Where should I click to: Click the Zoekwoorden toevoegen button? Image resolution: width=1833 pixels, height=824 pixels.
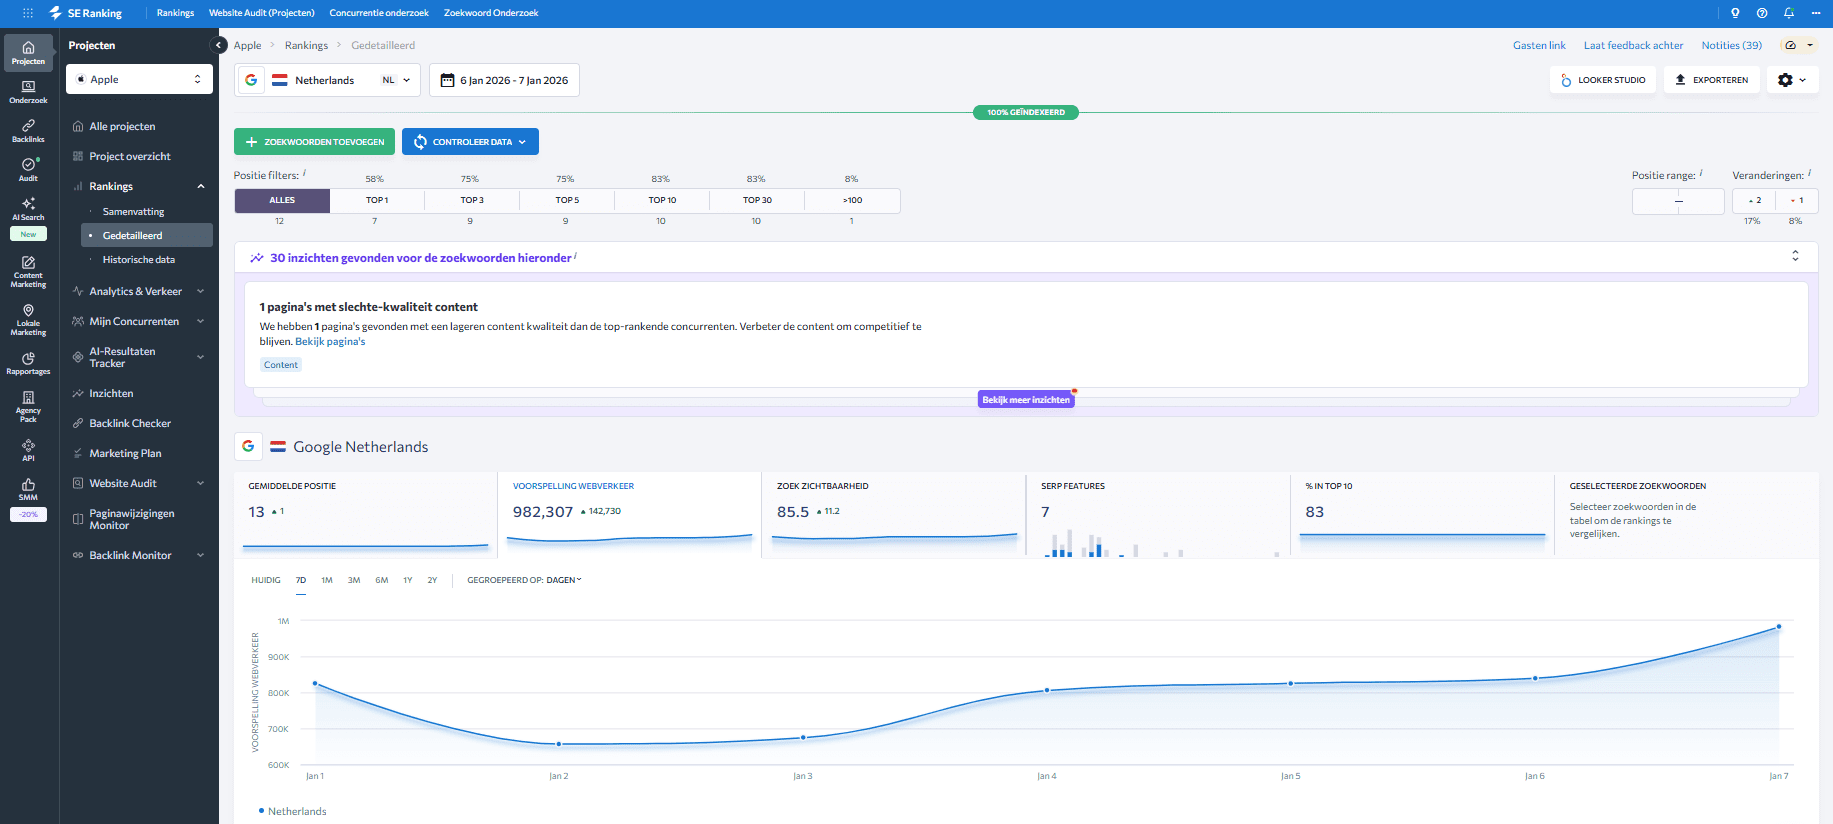pos(314,142)
